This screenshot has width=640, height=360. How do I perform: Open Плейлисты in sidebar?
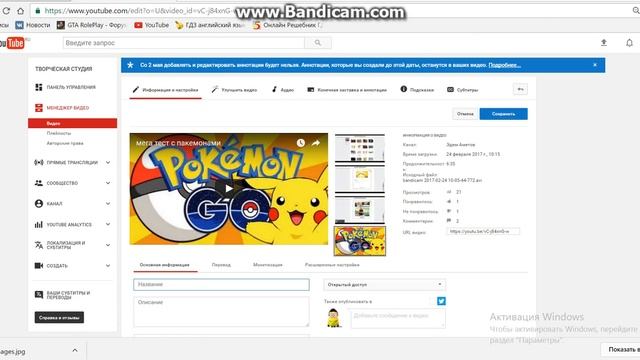[x=59, y=133]
